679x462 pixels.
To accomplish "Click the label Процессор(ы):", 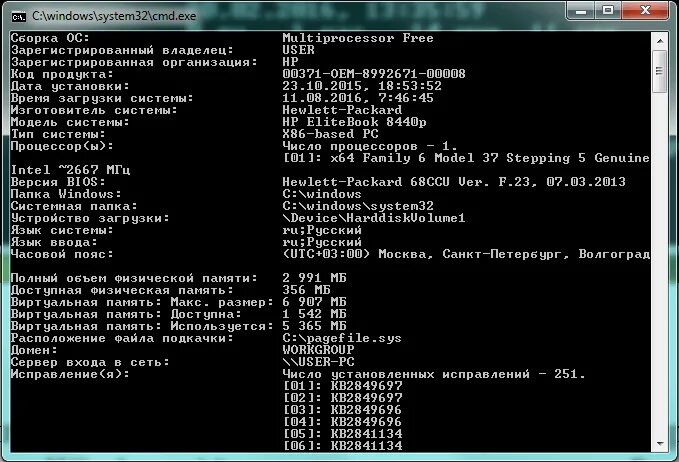I will pyautogui.click(x=62, y=146).
